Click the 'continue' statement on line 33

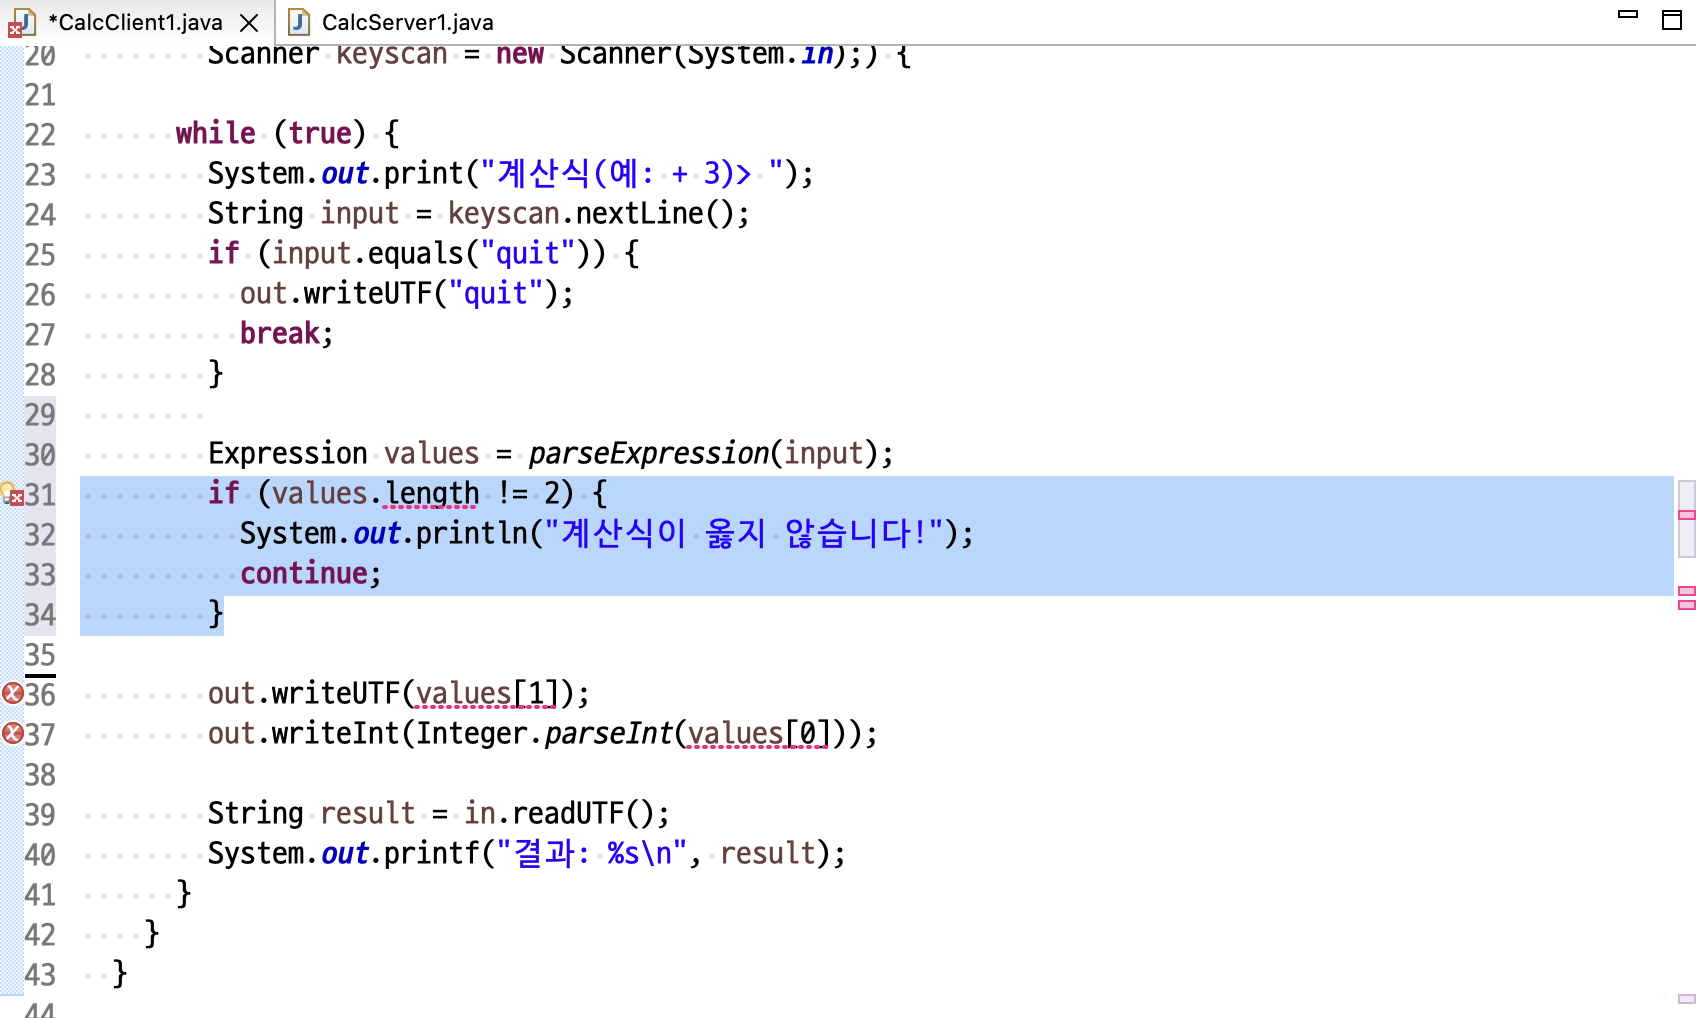(304, 573)
